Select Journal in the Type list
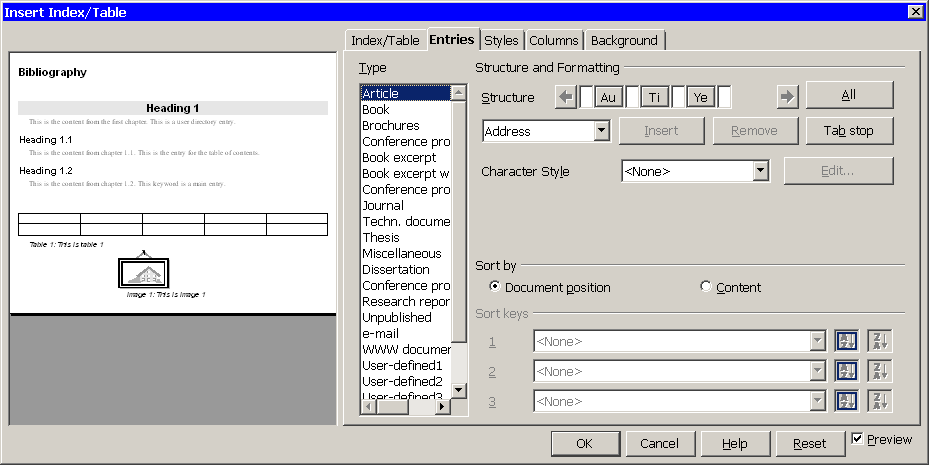Viewport: 929px width, 465px height. point(406,206)
